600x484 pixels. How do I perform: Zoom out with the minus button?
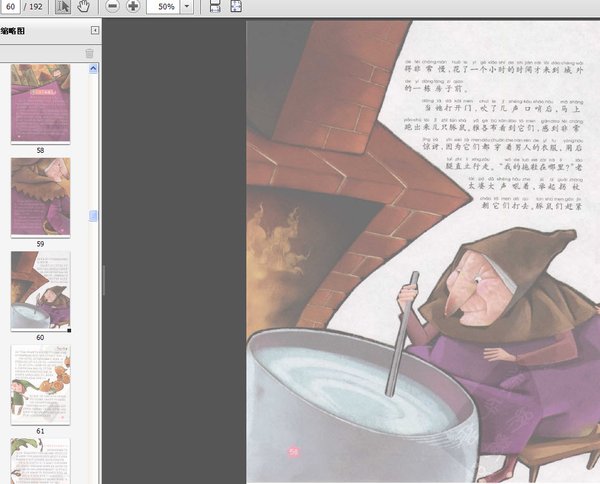tap(112, 6)
